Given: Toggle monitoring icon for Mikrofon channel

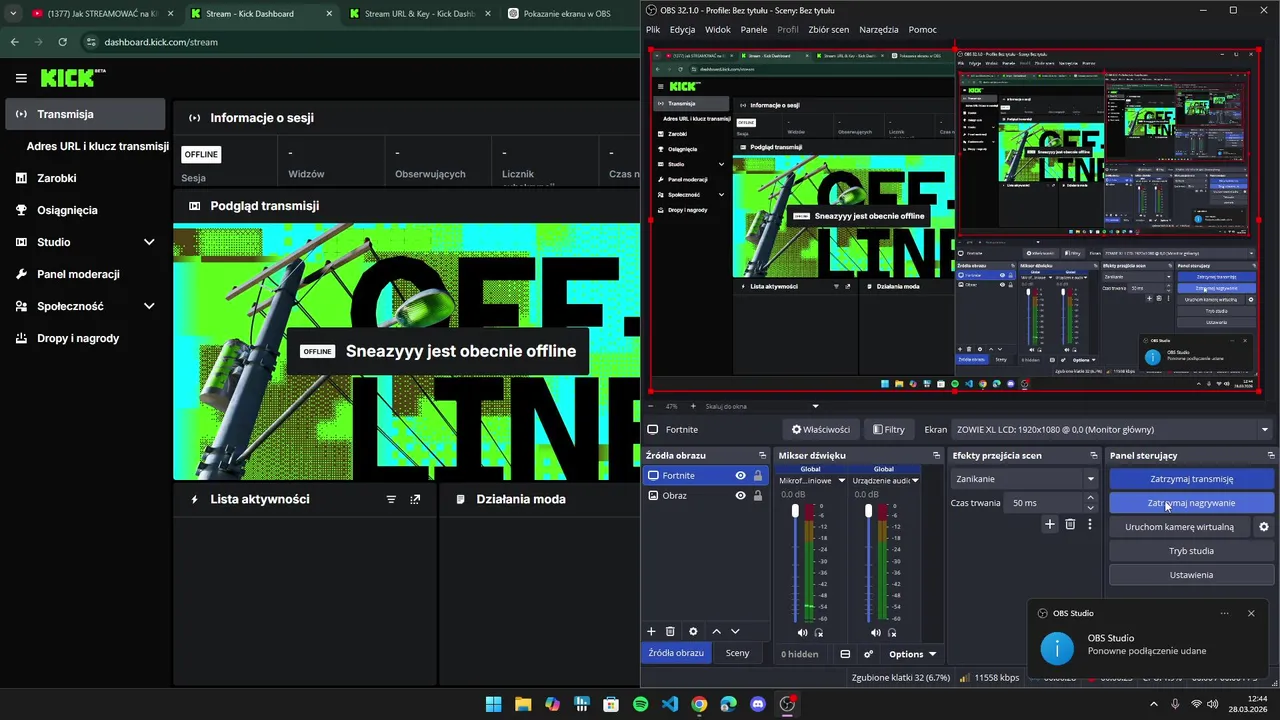Looking at the screenshot, I should pos(819,632).
